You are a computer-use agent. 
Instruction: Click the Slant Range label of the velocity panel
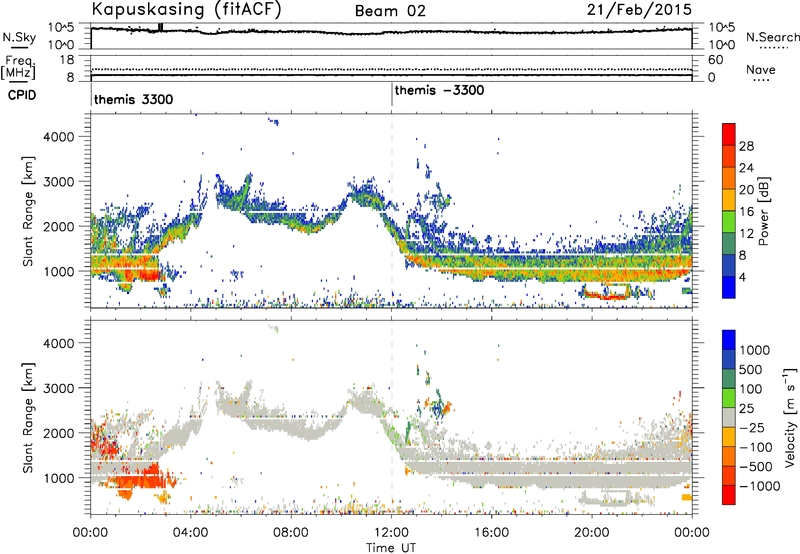point(28,417)
